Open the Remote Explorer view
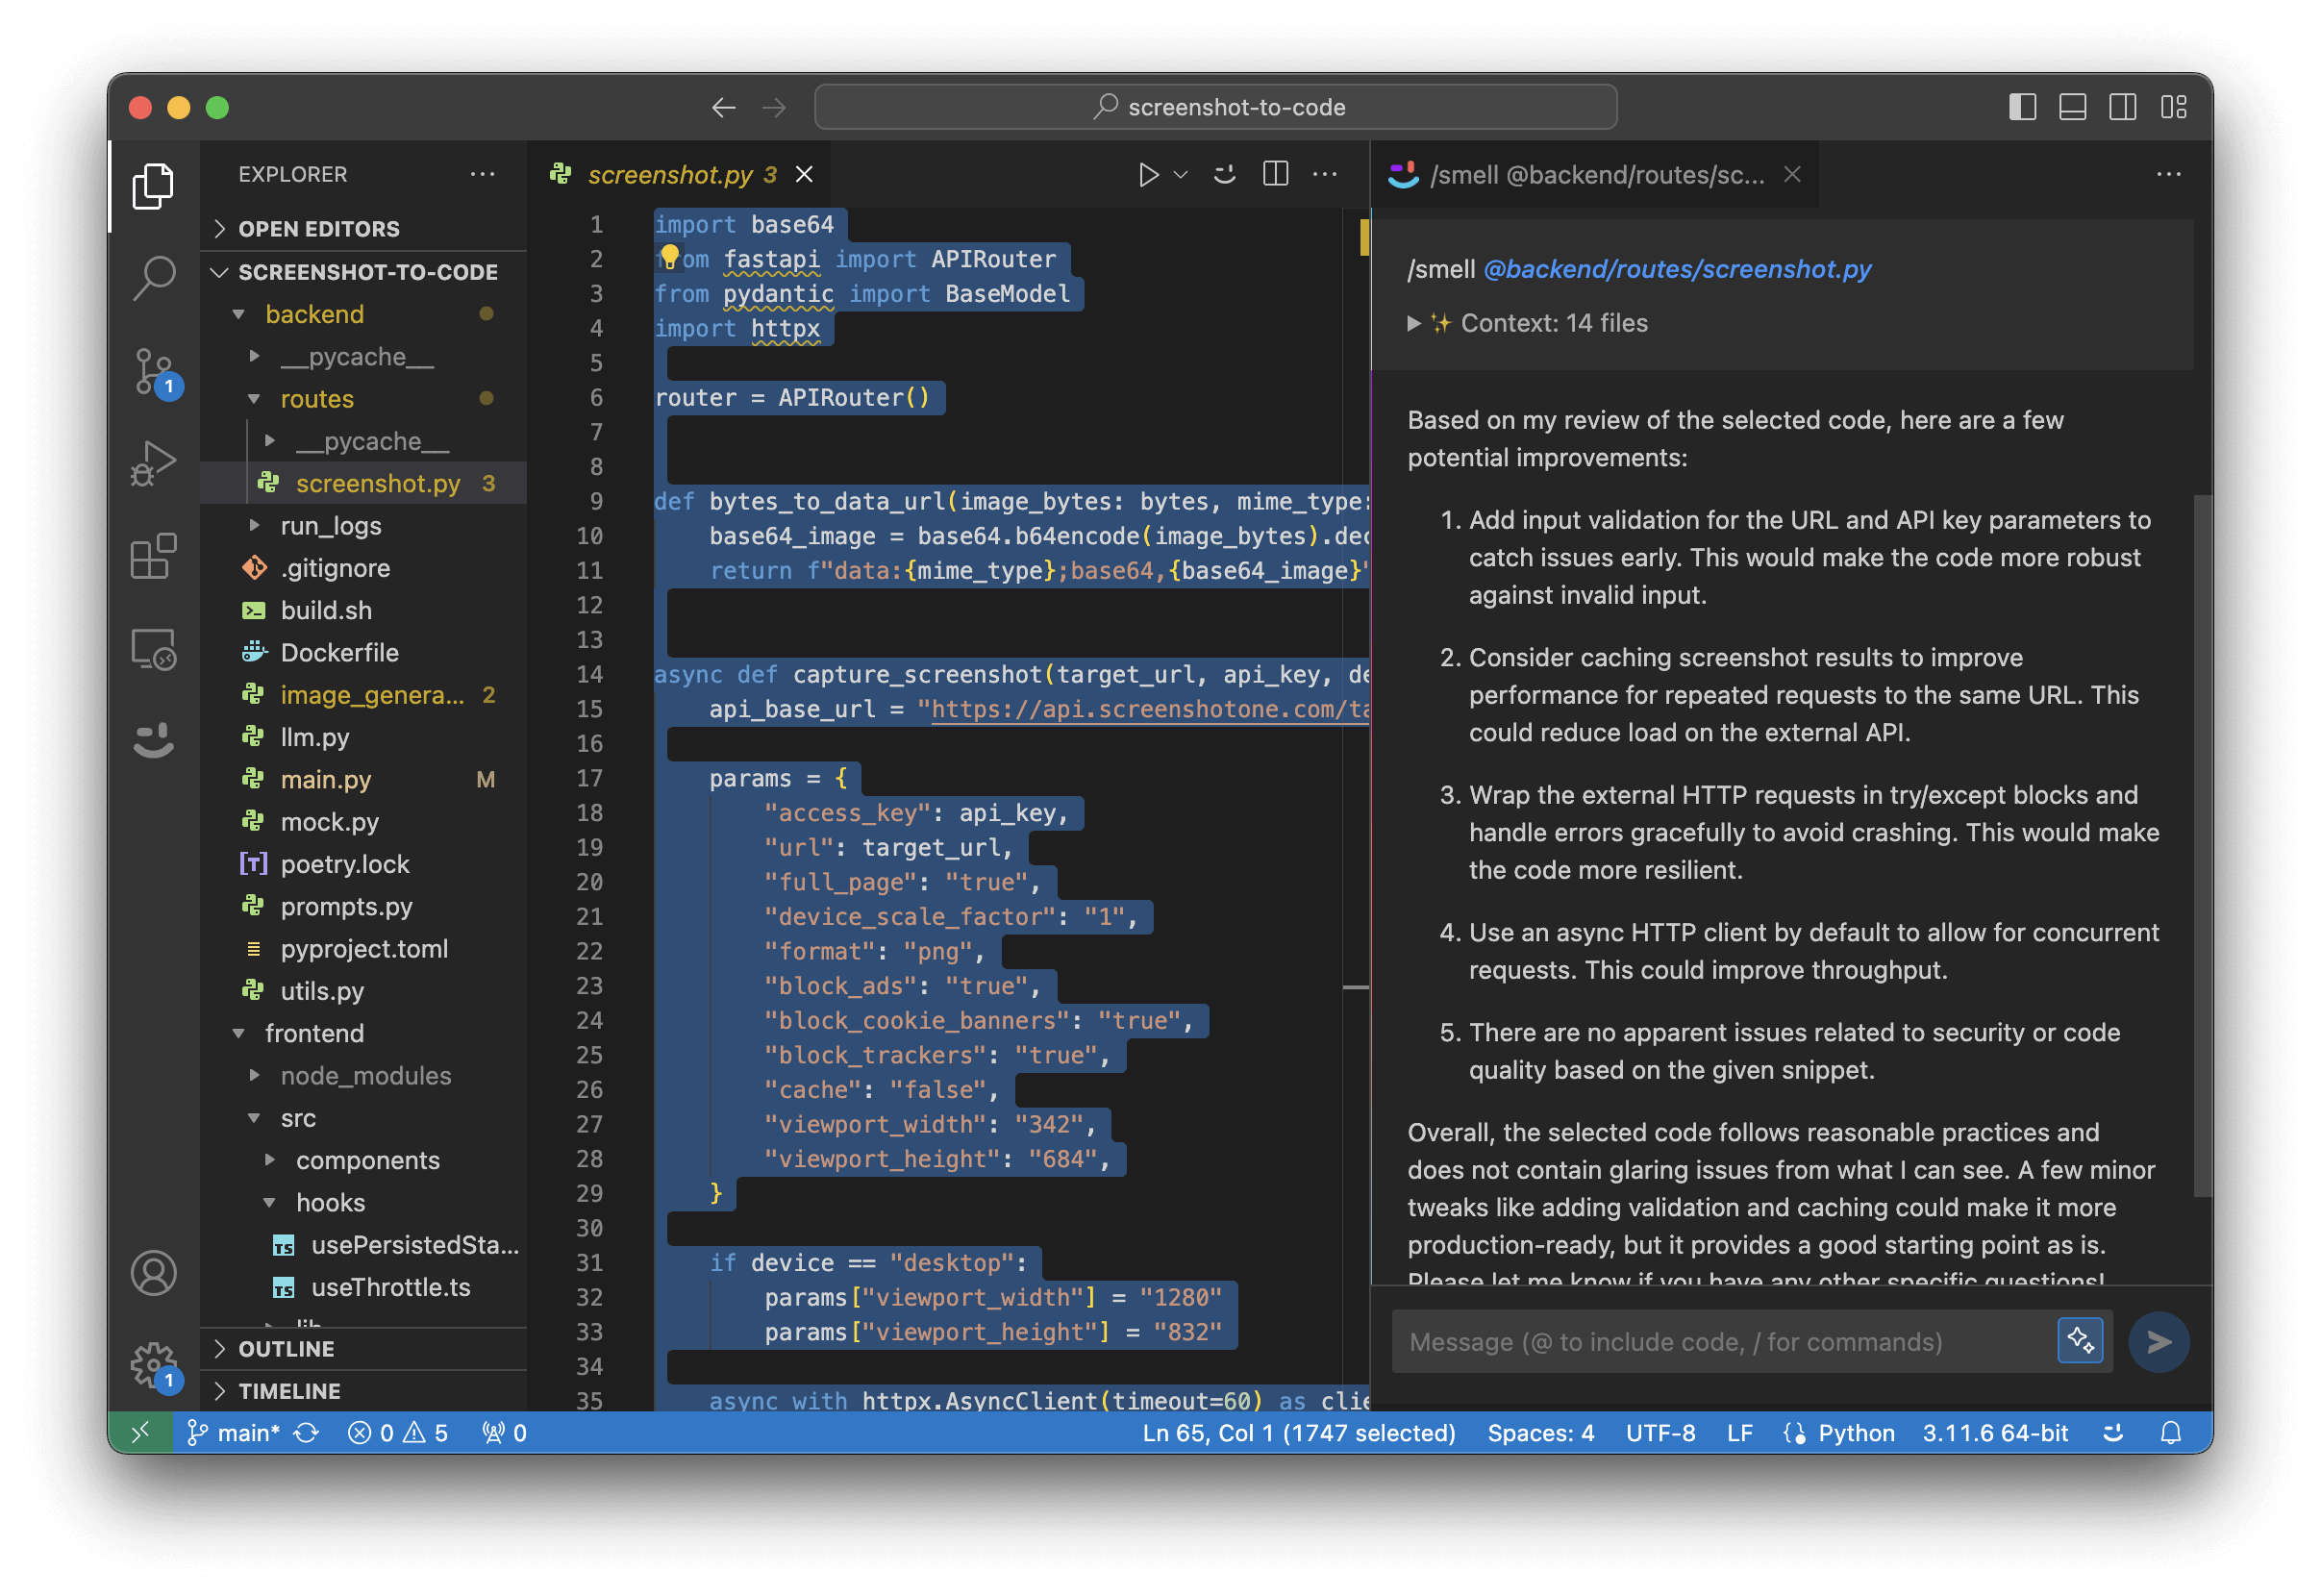The width and height of the screenshot is (2321, 1596). pos(153,650)
